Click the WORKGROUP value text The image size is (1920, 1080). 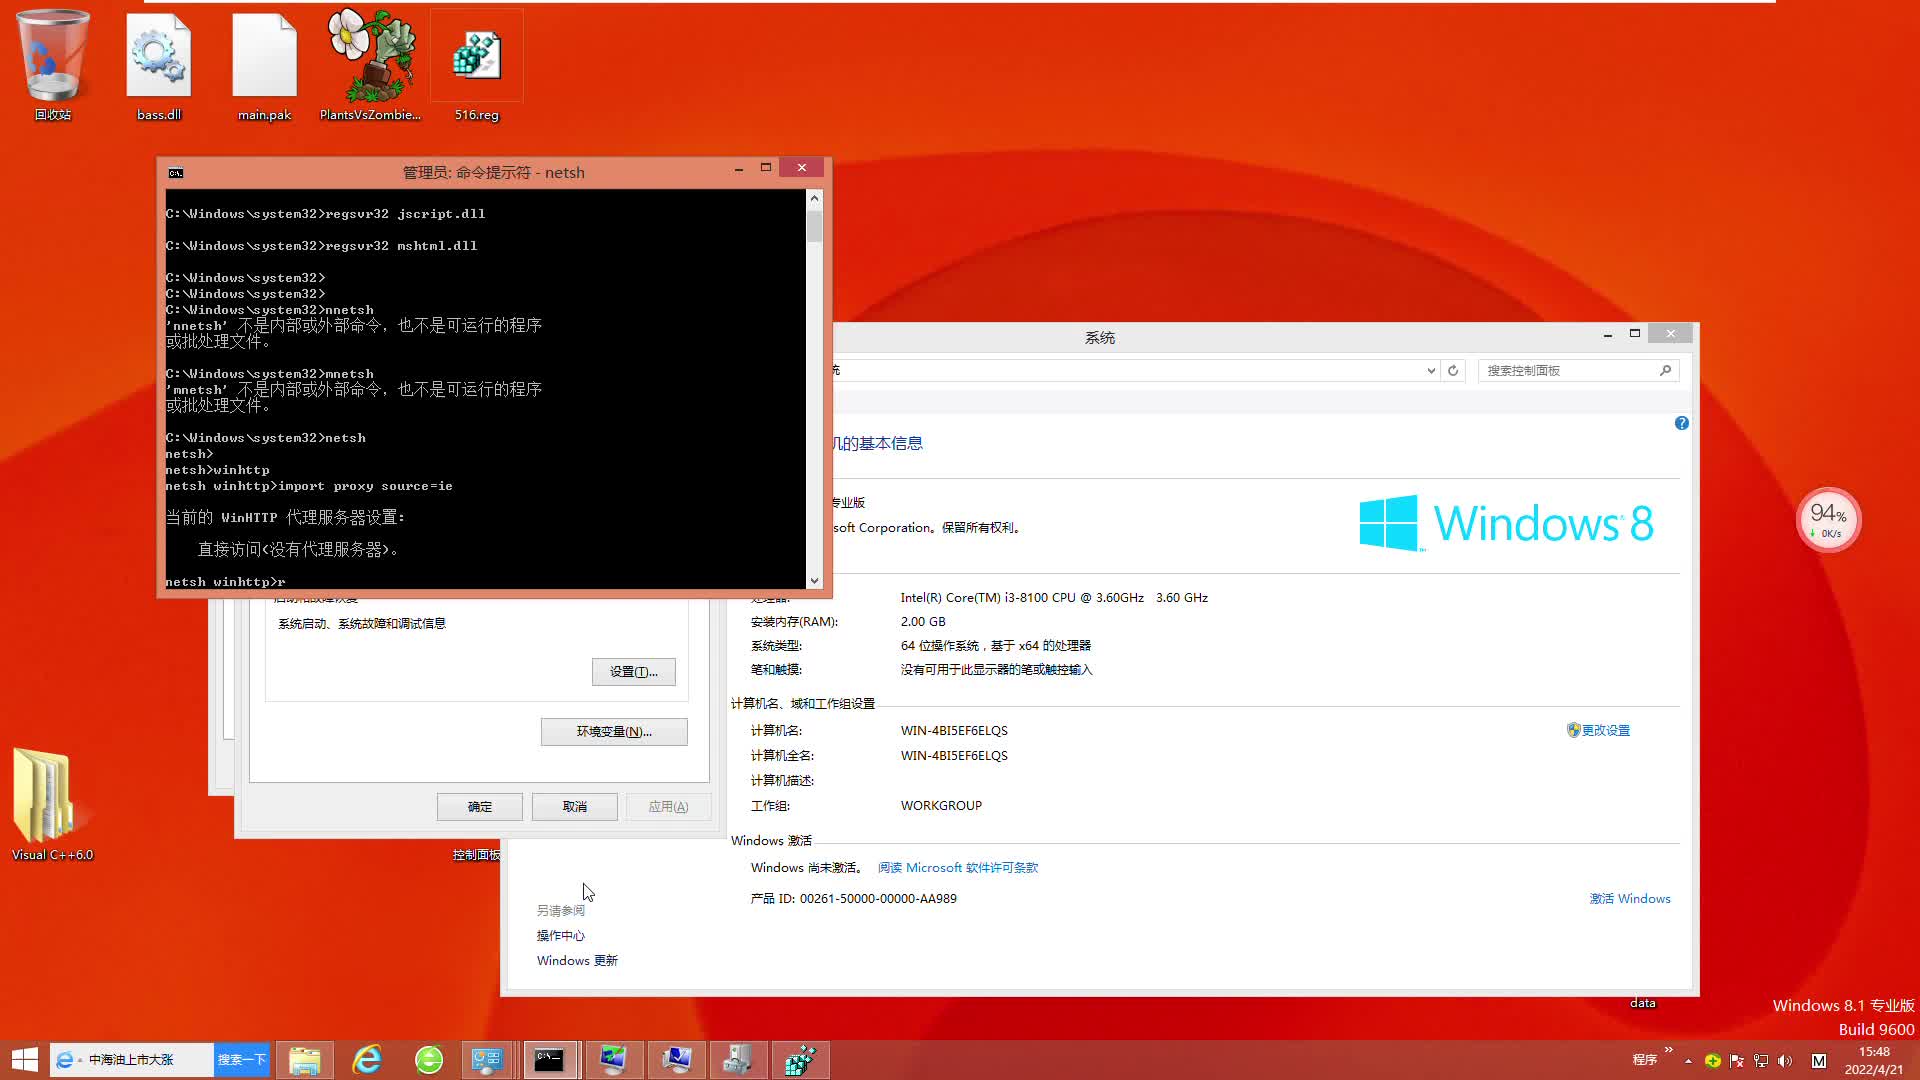click(941, 806)
